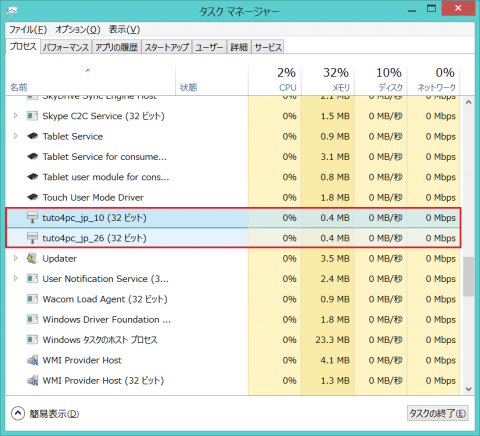Switch to the パフォーマンス tab

click(x=66, y=47)
